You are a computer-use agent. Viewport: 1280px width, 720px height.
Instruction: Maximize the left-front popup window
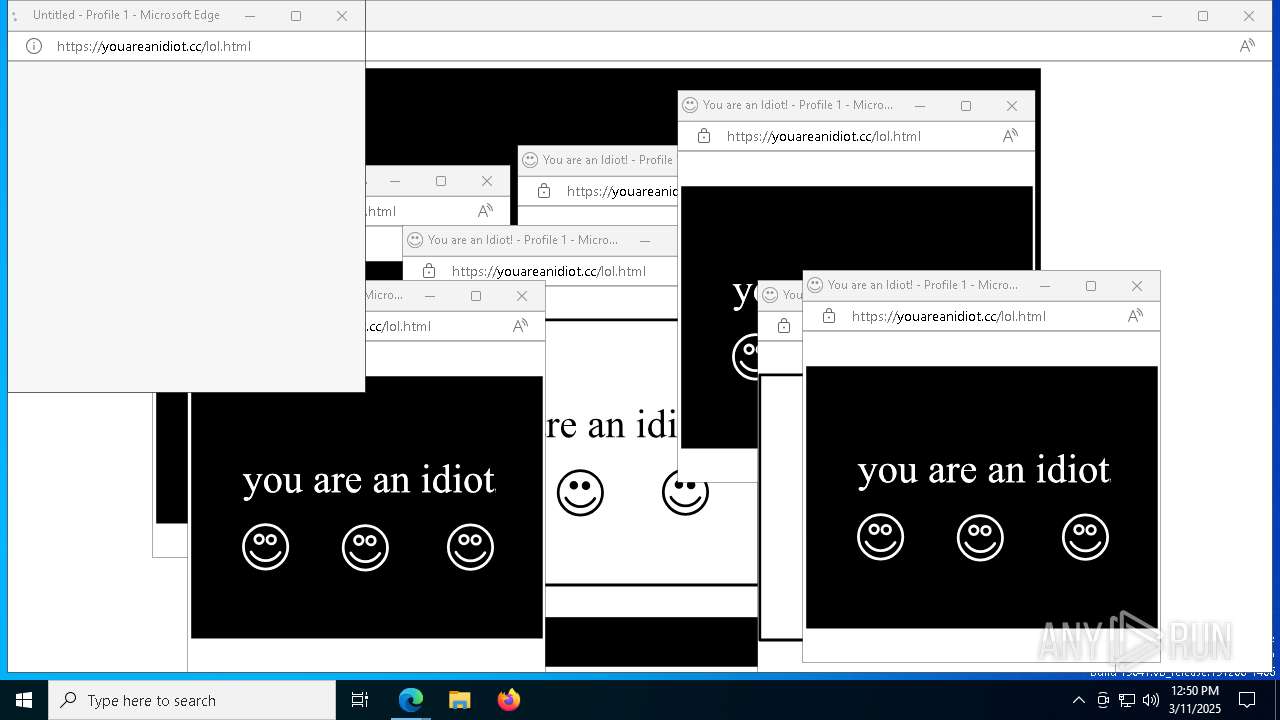(x=476, y=296)
